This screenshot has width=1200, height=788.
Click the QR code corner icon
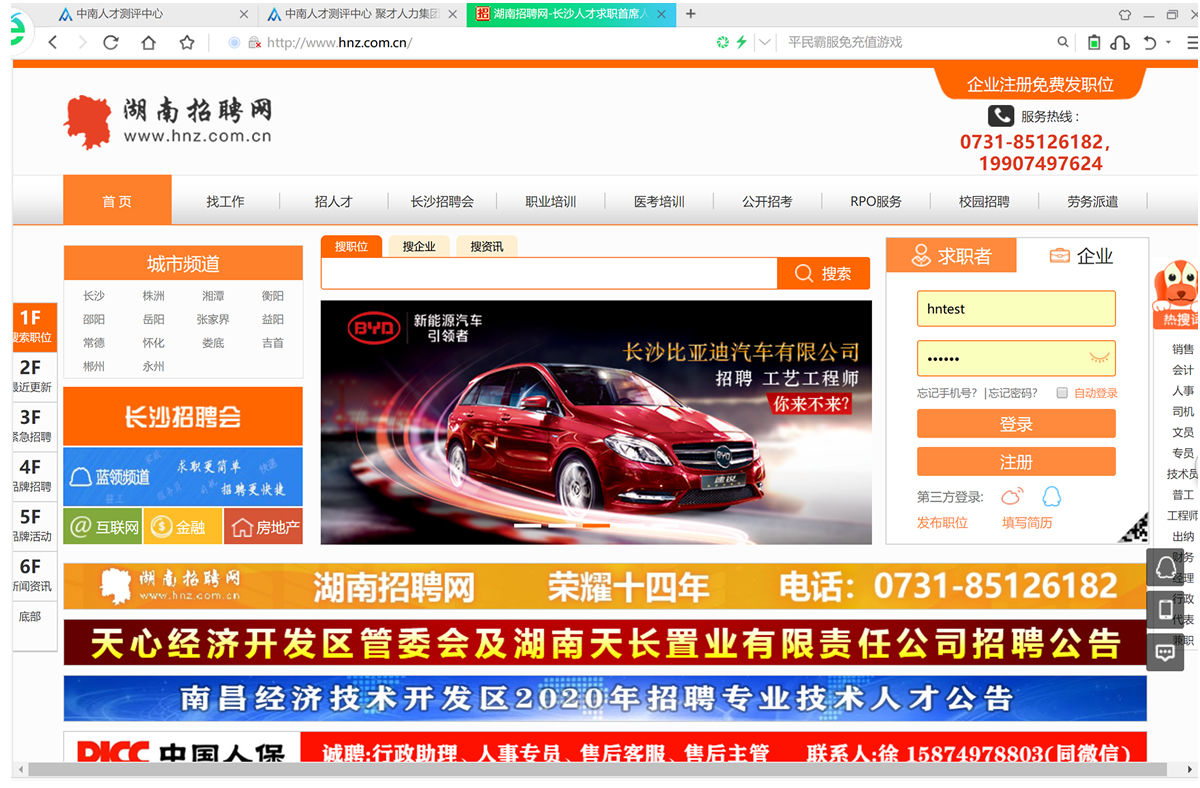1133,527
